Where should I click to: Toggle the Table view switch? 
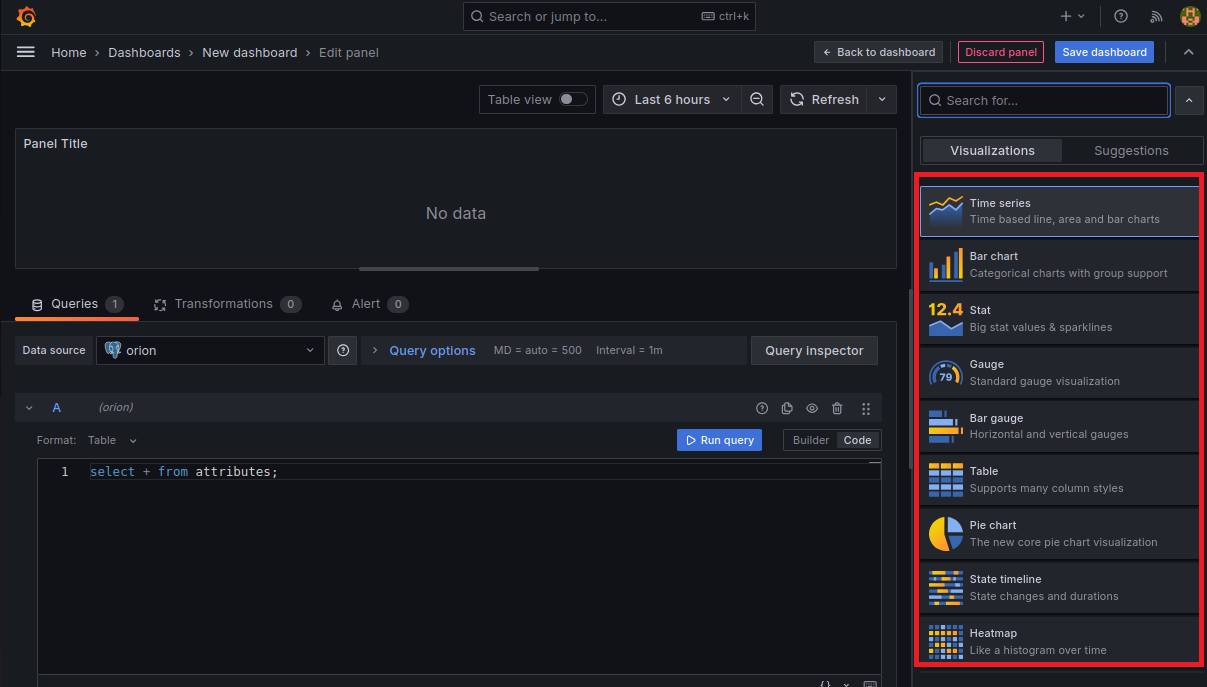[x=573, y=99]
